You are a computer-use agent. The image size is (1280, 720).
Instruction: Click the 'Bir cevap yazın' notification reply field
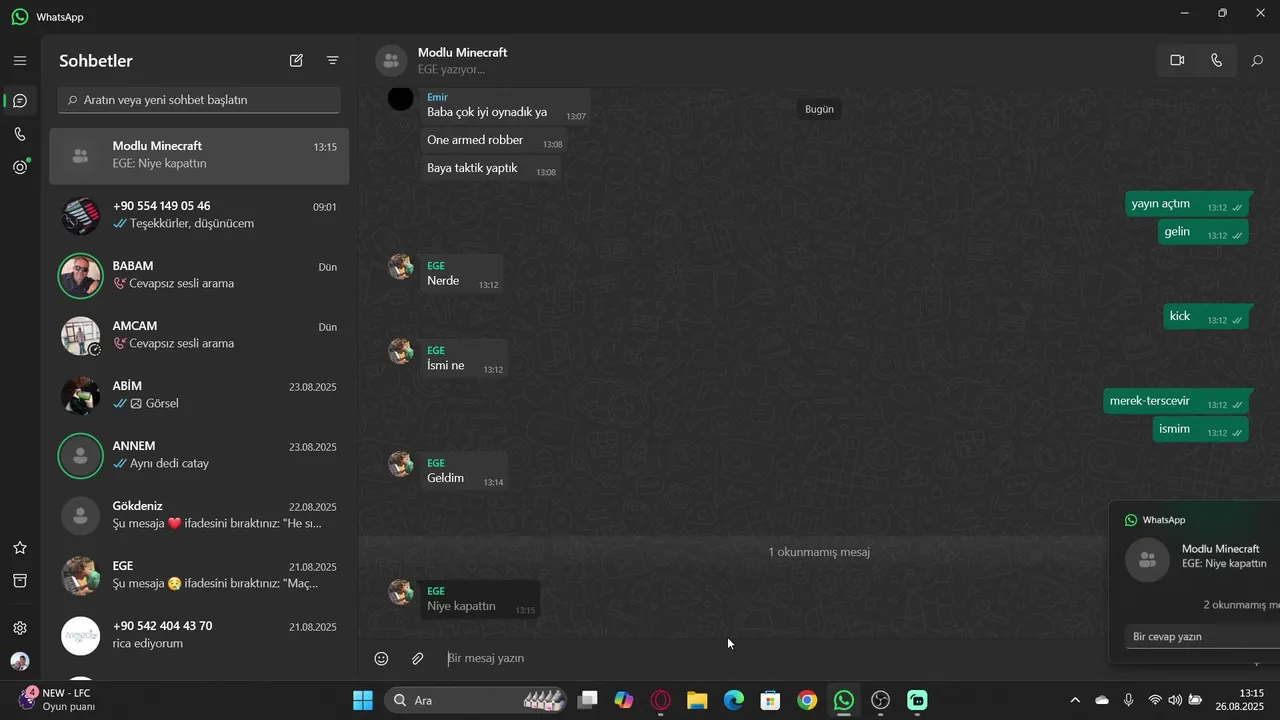(x=1202, y=636)
